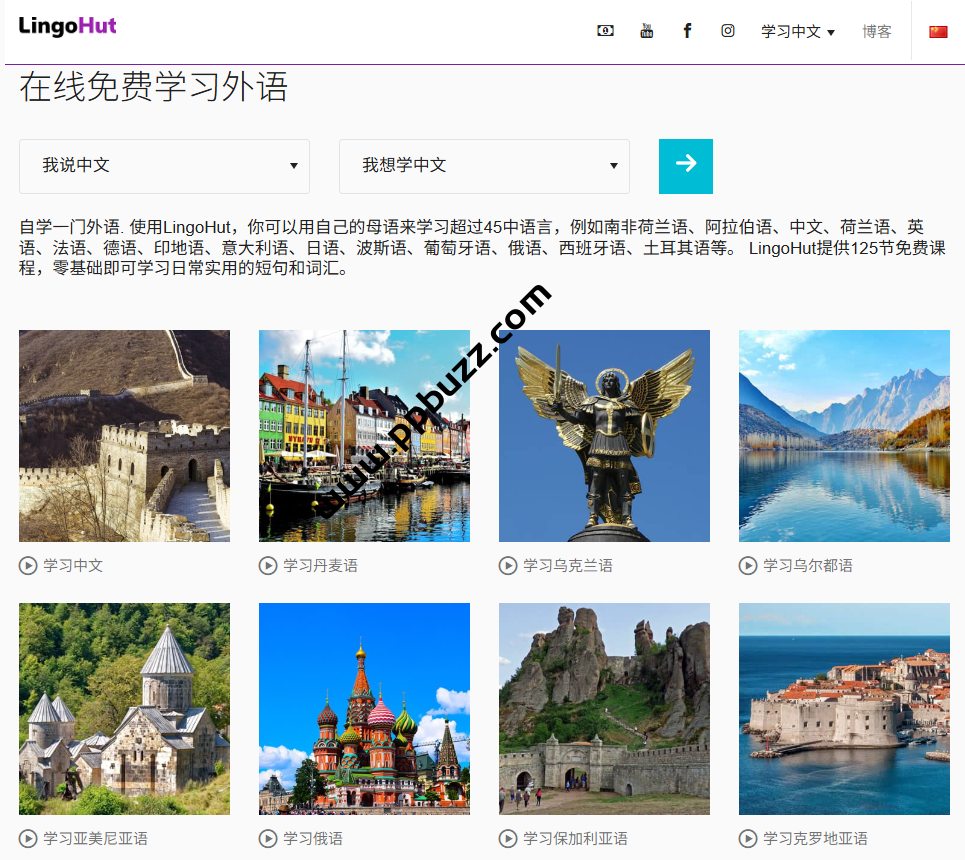Expand the 我说中文 language dropdown
The width and height of the screenshot is (965, 860).
click(x=164, y=166)
